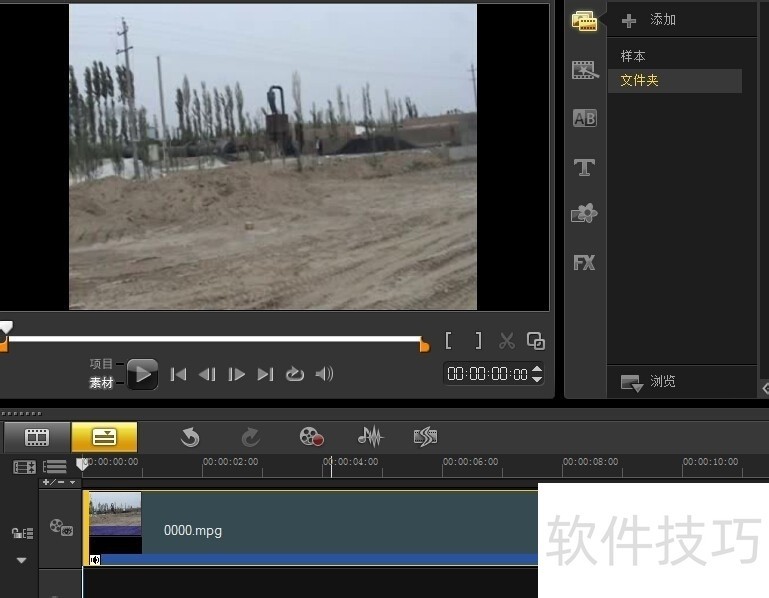Viewport: 769px width, 598px height.
Task: Click the 添加 add folder button
Action: [x=649, y=20]
